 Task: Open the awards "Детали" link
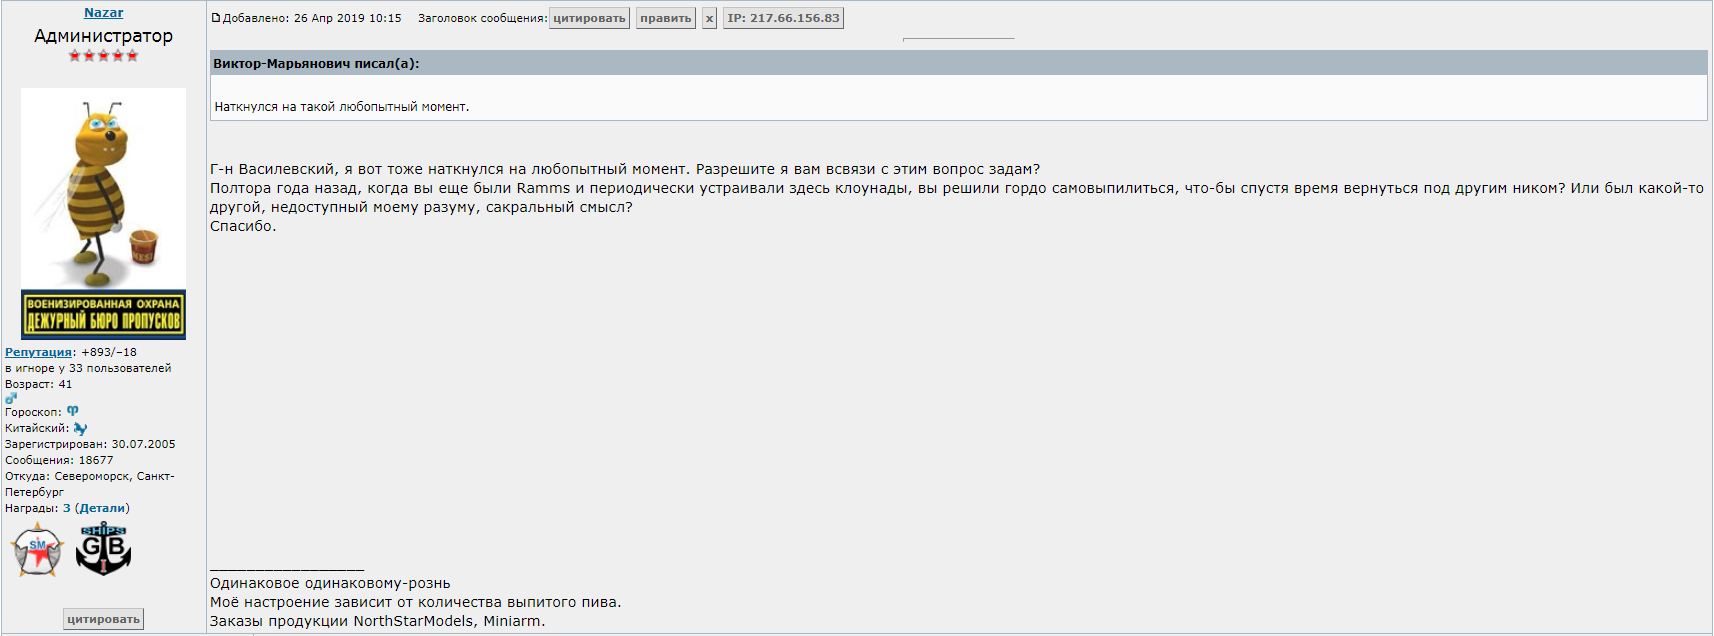click(102, 508)
